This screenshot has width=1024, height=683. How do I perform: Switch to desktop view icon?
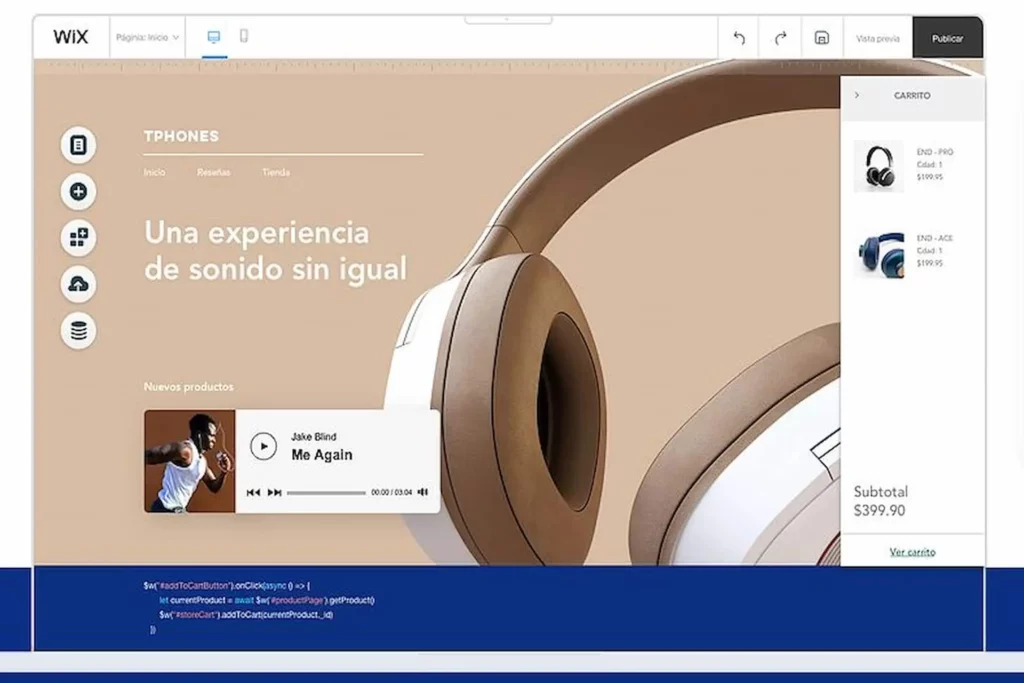[213, 36]
